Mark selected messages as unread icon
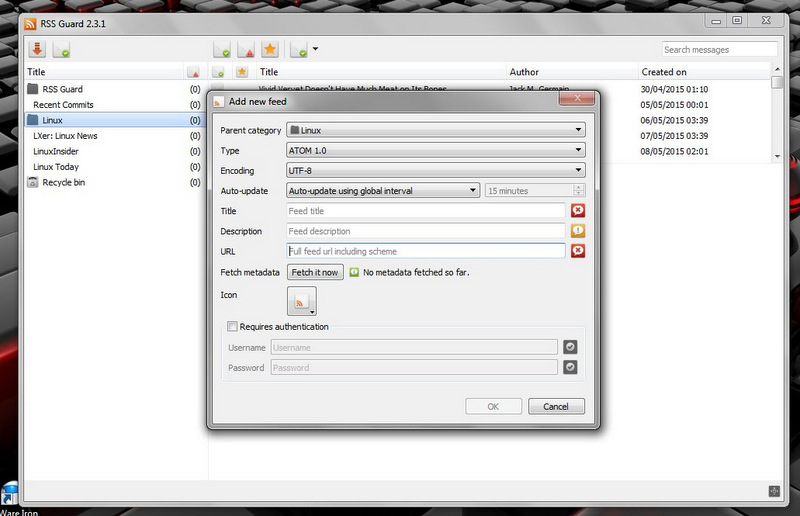 point(246,50)
